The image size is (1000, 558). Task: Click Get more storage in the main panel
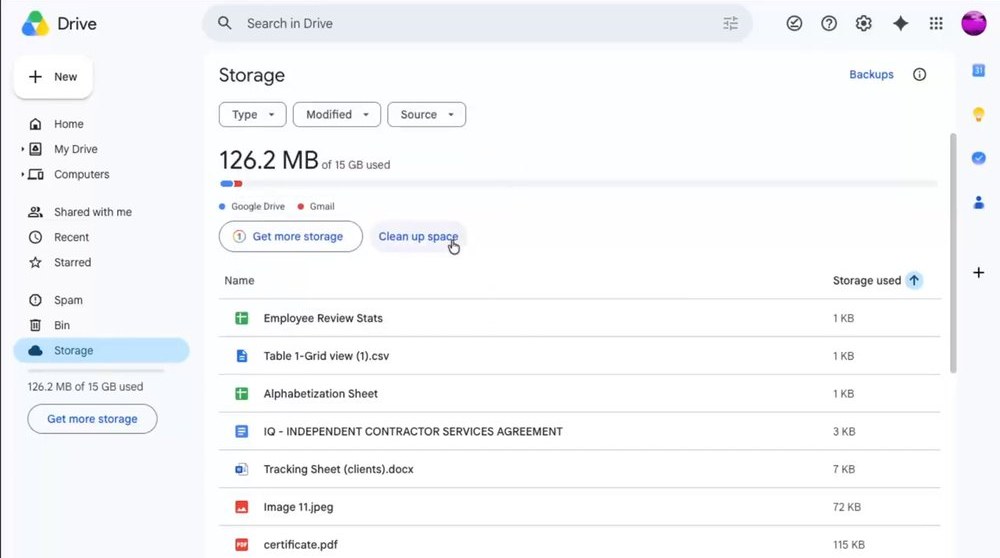pyautogui.click(x=291, y=237)
